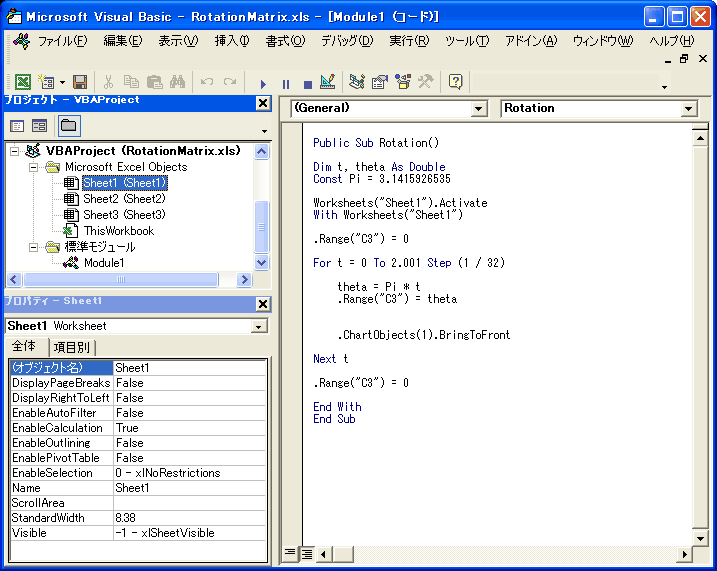Open the Insert object dropdown arrow in toolbar
The height and width of the screenshot is (571, 717).
click(62, 83)
